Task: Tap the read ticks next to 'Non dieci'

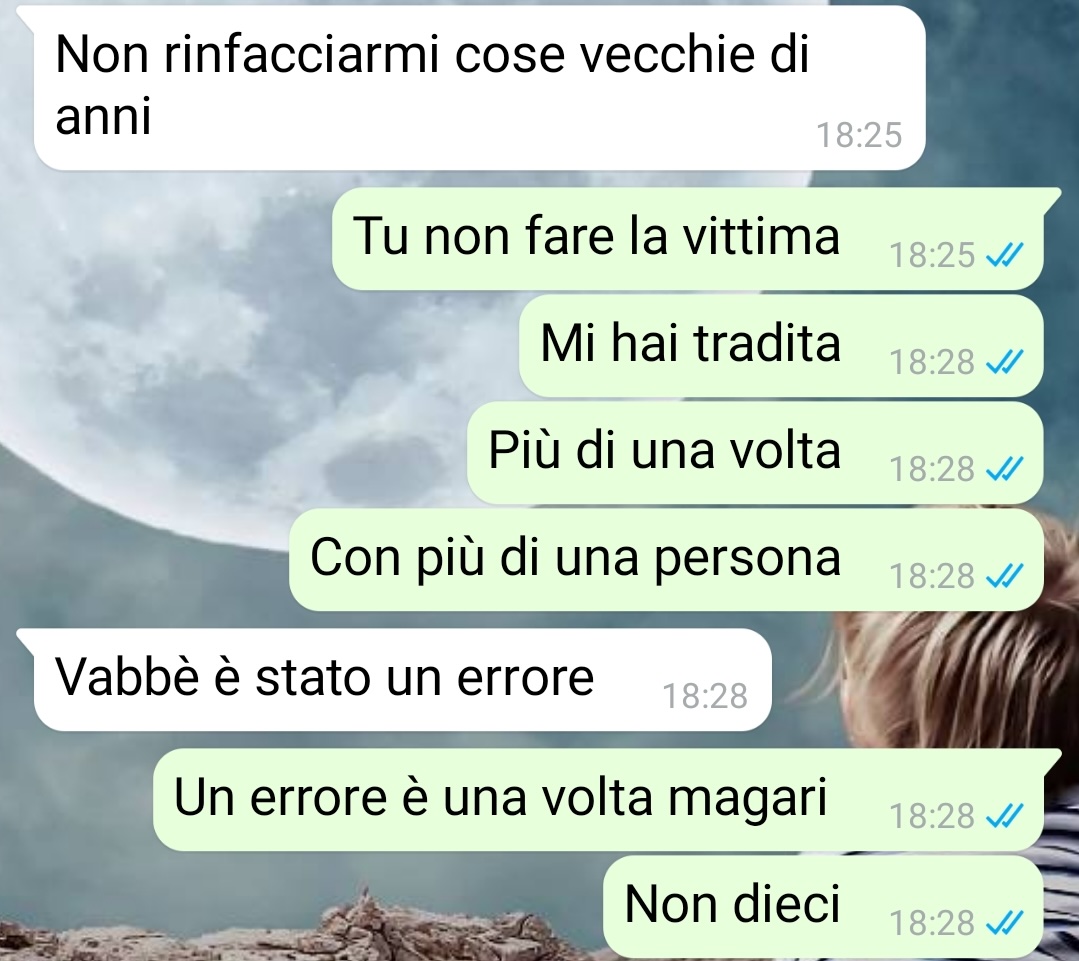Action: point(1005,922)
